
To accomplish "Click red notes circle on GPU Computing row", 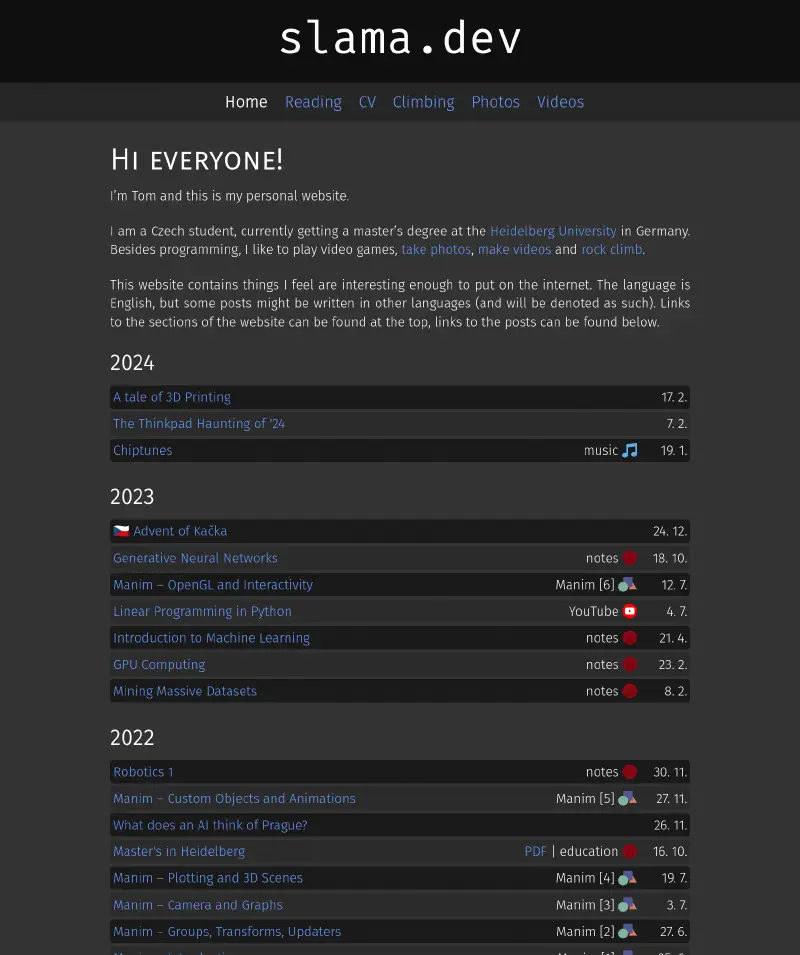I will coord(630,664).
